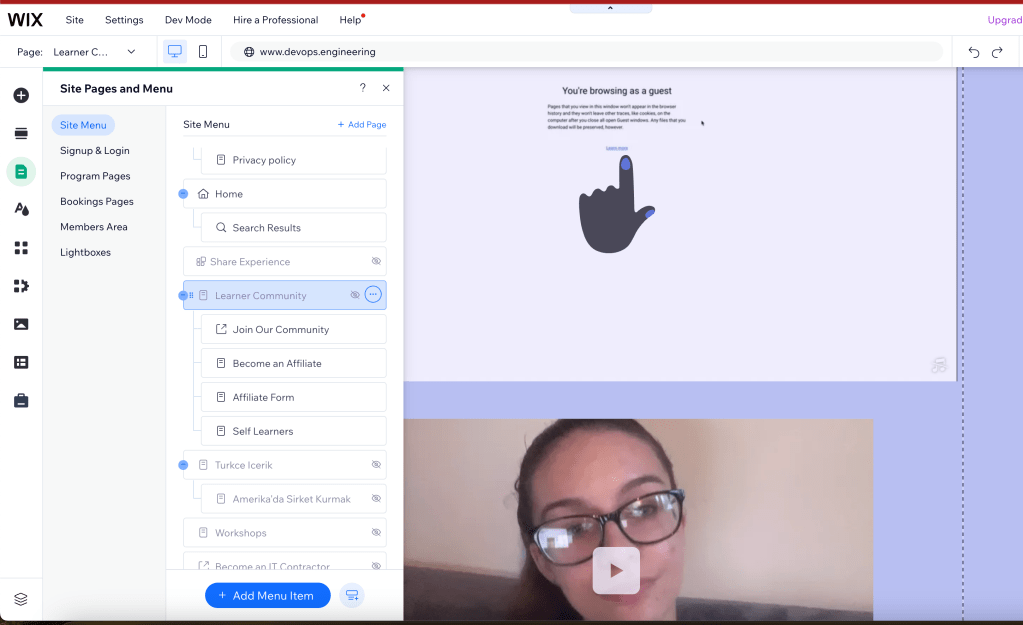Open the Ascend briefcase icon

[x=21, y=401]
